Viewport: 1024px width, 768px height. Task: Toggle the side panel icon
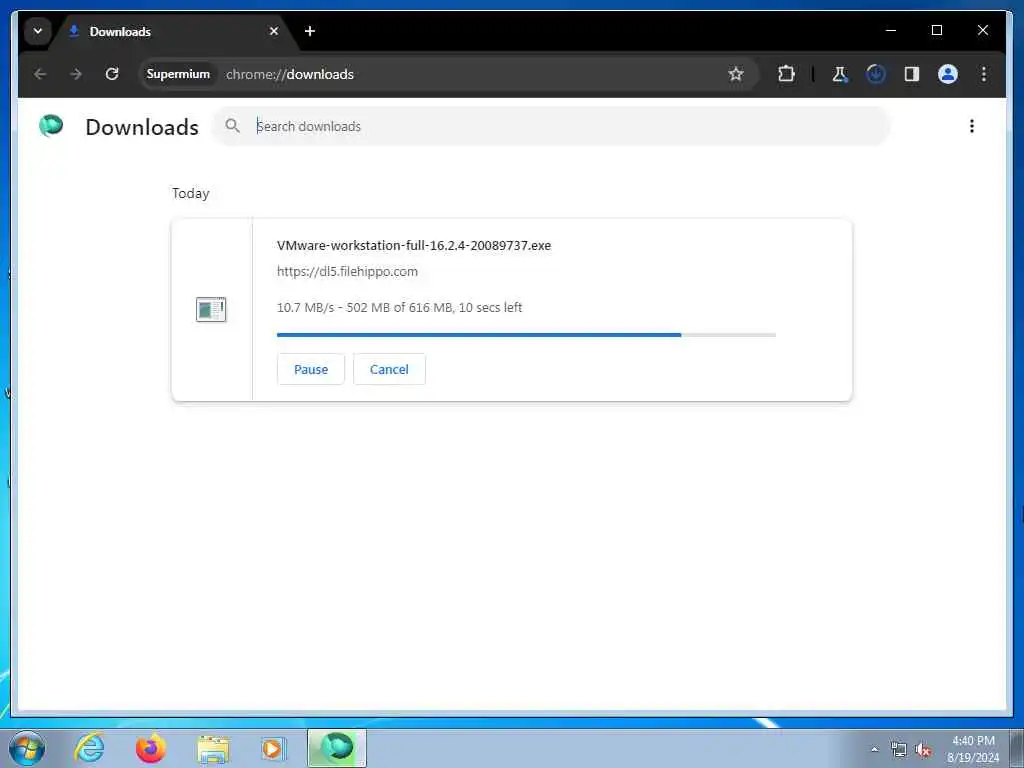click(x=912, y=74)
